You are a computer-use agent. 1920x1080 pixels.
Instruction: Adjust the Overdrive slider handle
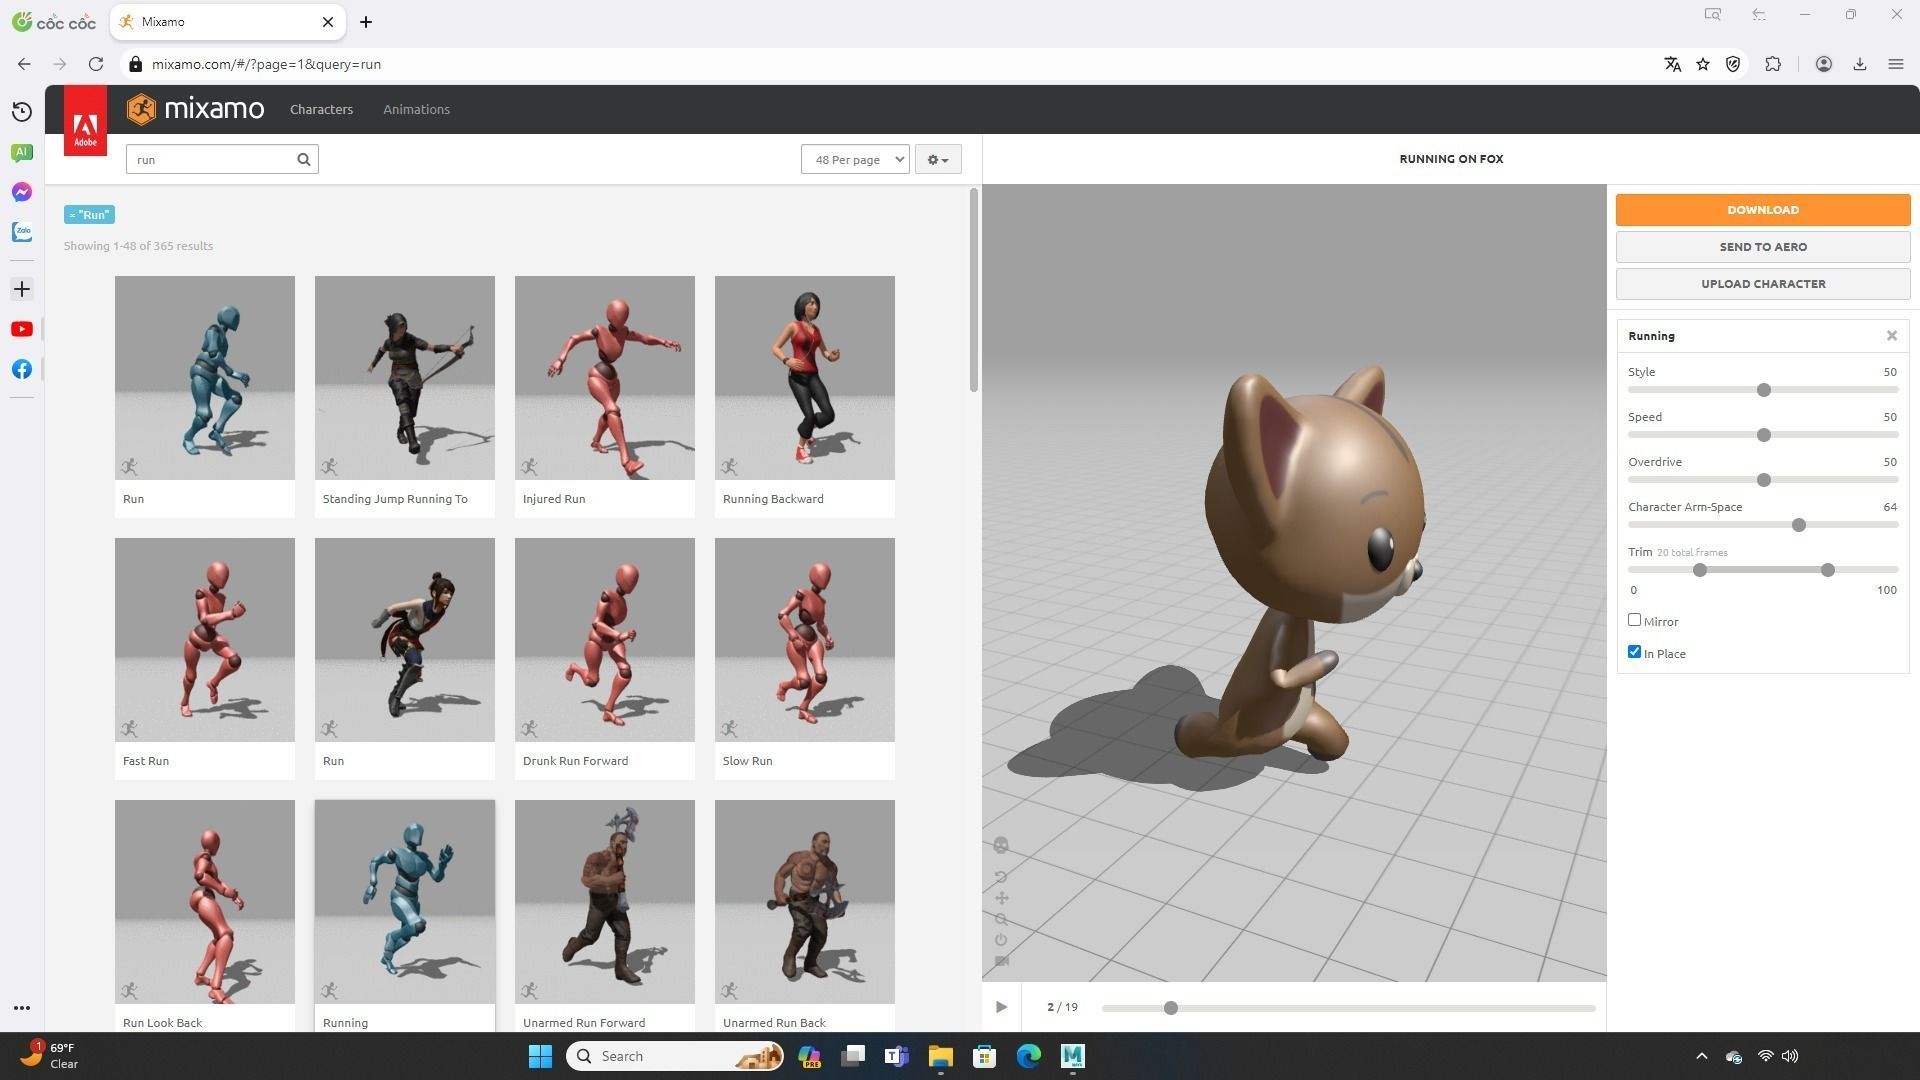tap(1764, 480)
